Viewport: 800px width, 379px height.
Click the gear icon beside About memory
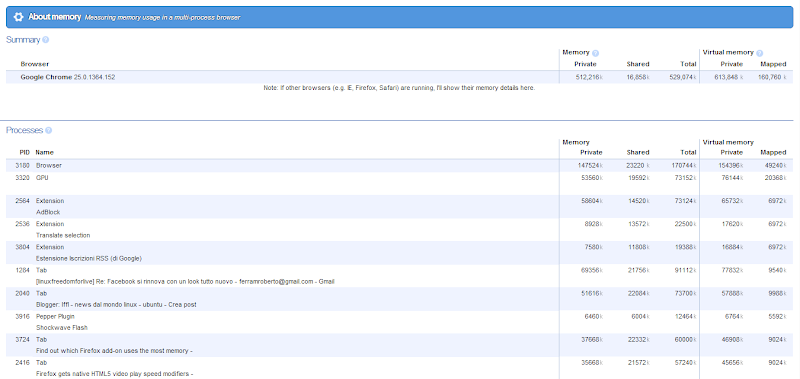18,17
